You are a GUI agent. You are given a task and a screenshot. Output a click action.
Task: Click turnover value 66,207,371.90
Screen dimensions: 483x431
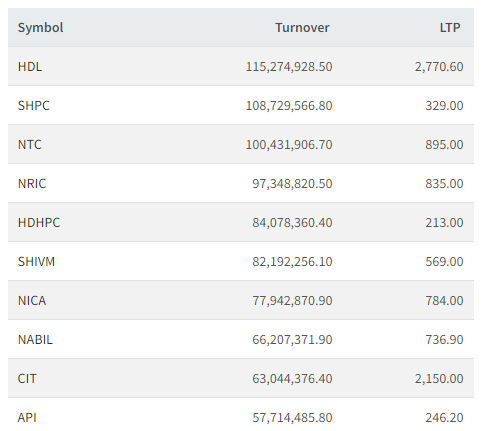292,340
